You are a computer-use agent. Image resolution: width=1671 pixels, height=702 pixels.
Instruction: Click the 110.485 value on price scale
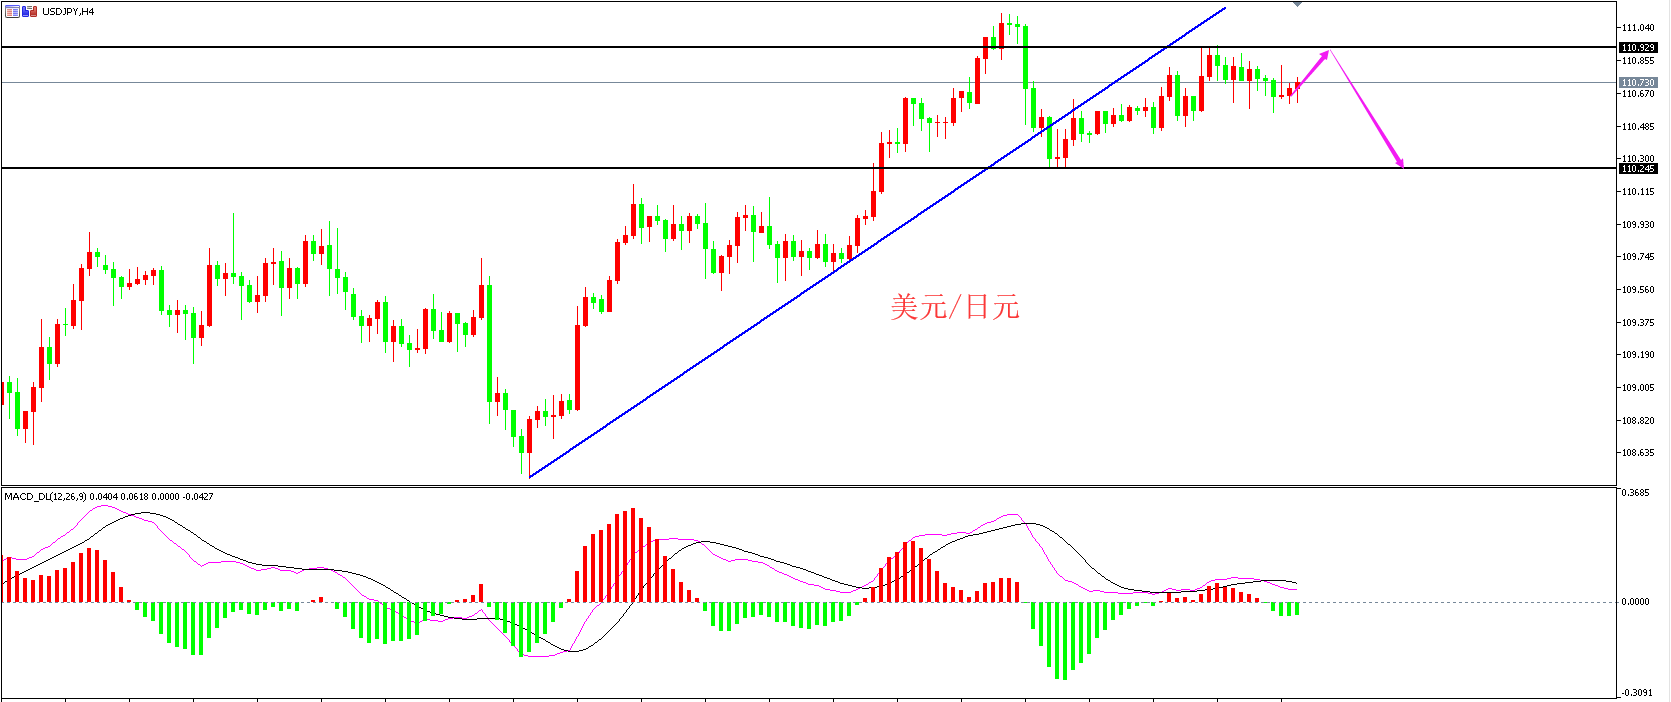click(x=1638, y=126)
